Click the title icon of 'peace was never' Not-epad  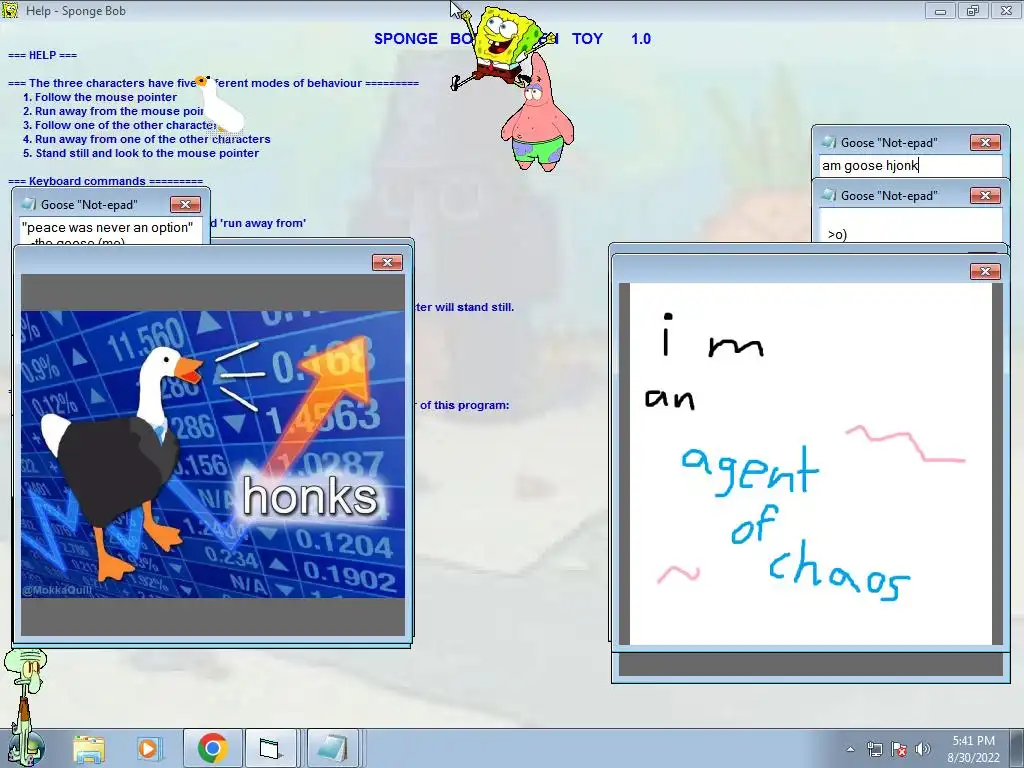pyautogui.click(x=29, y=204)
